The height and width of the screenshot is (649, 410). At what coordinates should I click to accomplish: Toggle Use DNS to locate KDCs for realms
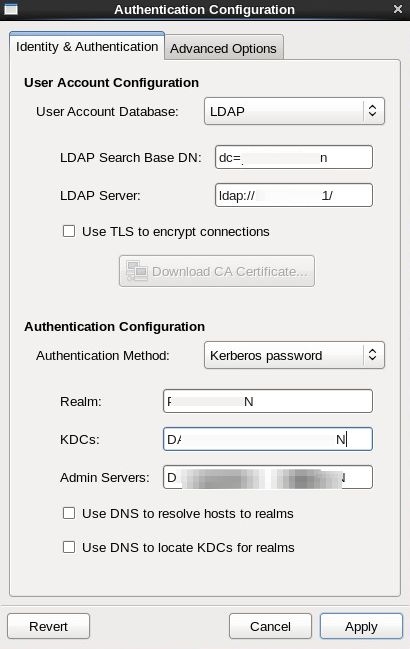(x=69, y=547)
